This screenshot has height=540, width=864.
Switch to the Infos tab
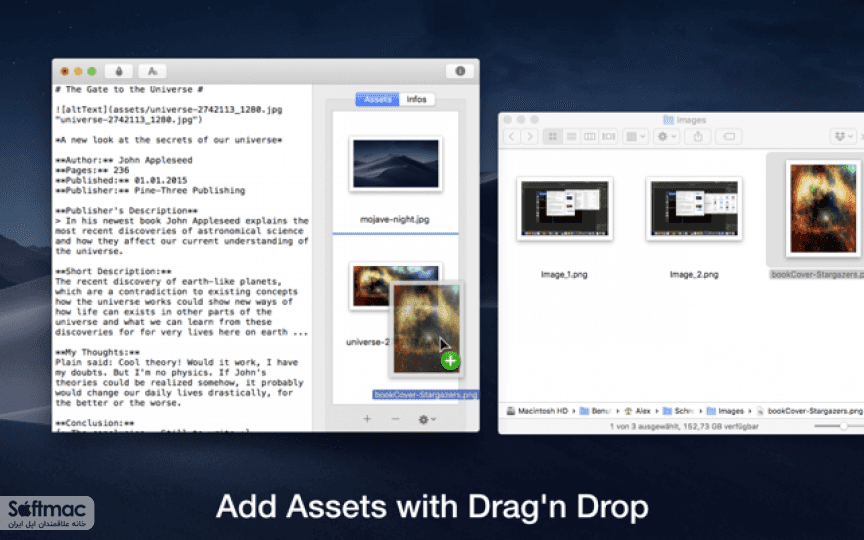coord(417,99)
